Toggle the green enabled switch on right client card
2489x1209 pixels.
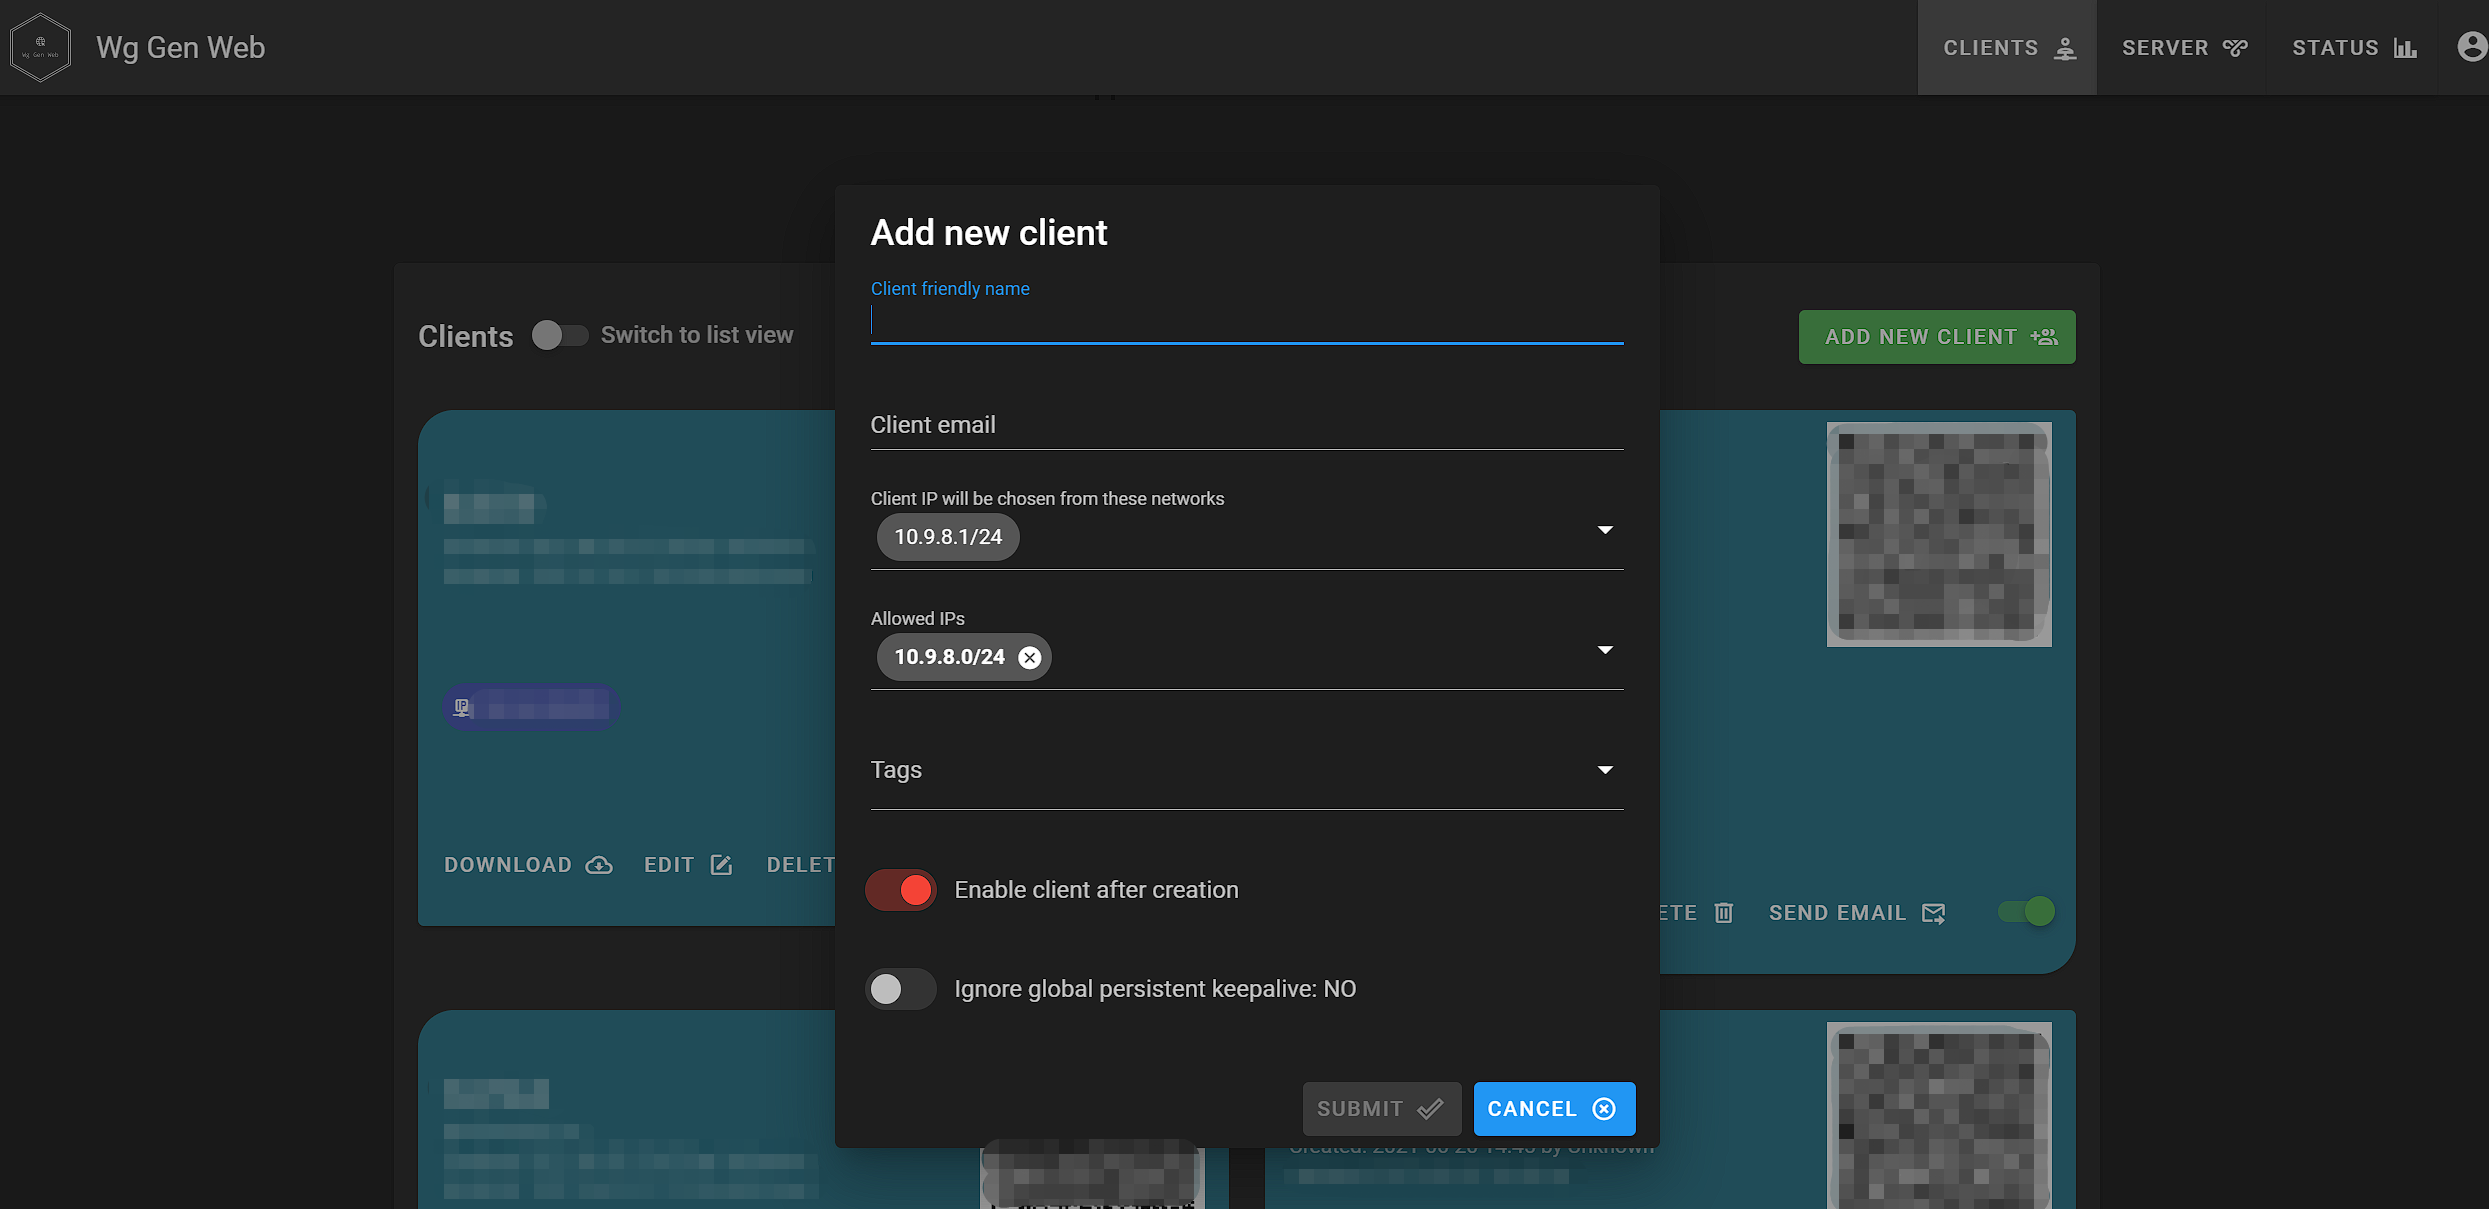2026,912
